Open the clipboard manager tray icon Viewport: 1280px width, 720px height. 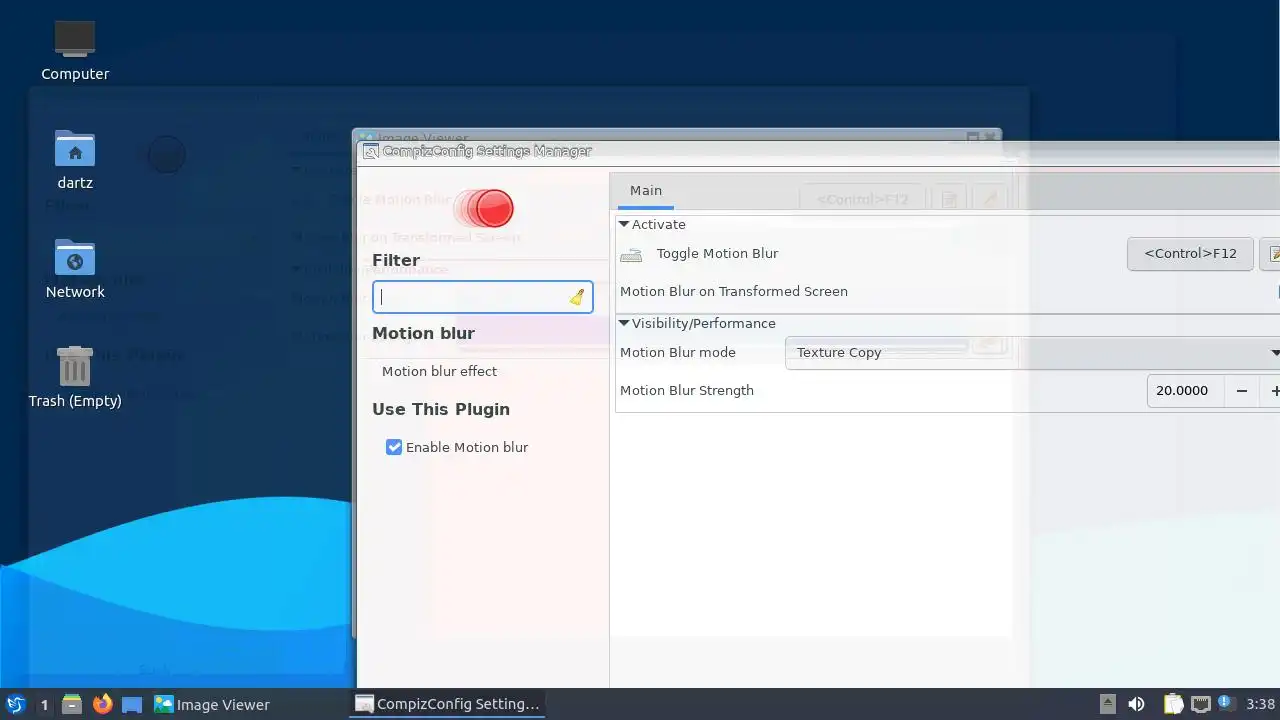[x=1173, y=704]
